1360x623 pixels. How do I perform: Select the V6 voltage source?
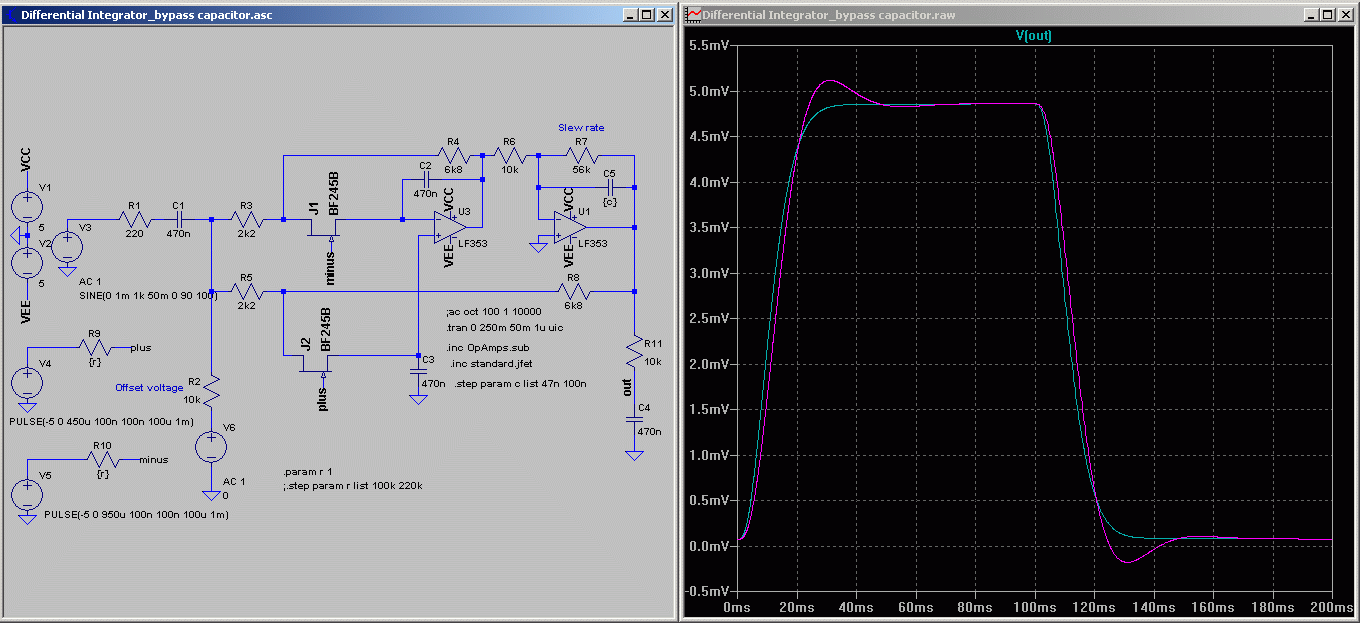[x=212, y=447]
